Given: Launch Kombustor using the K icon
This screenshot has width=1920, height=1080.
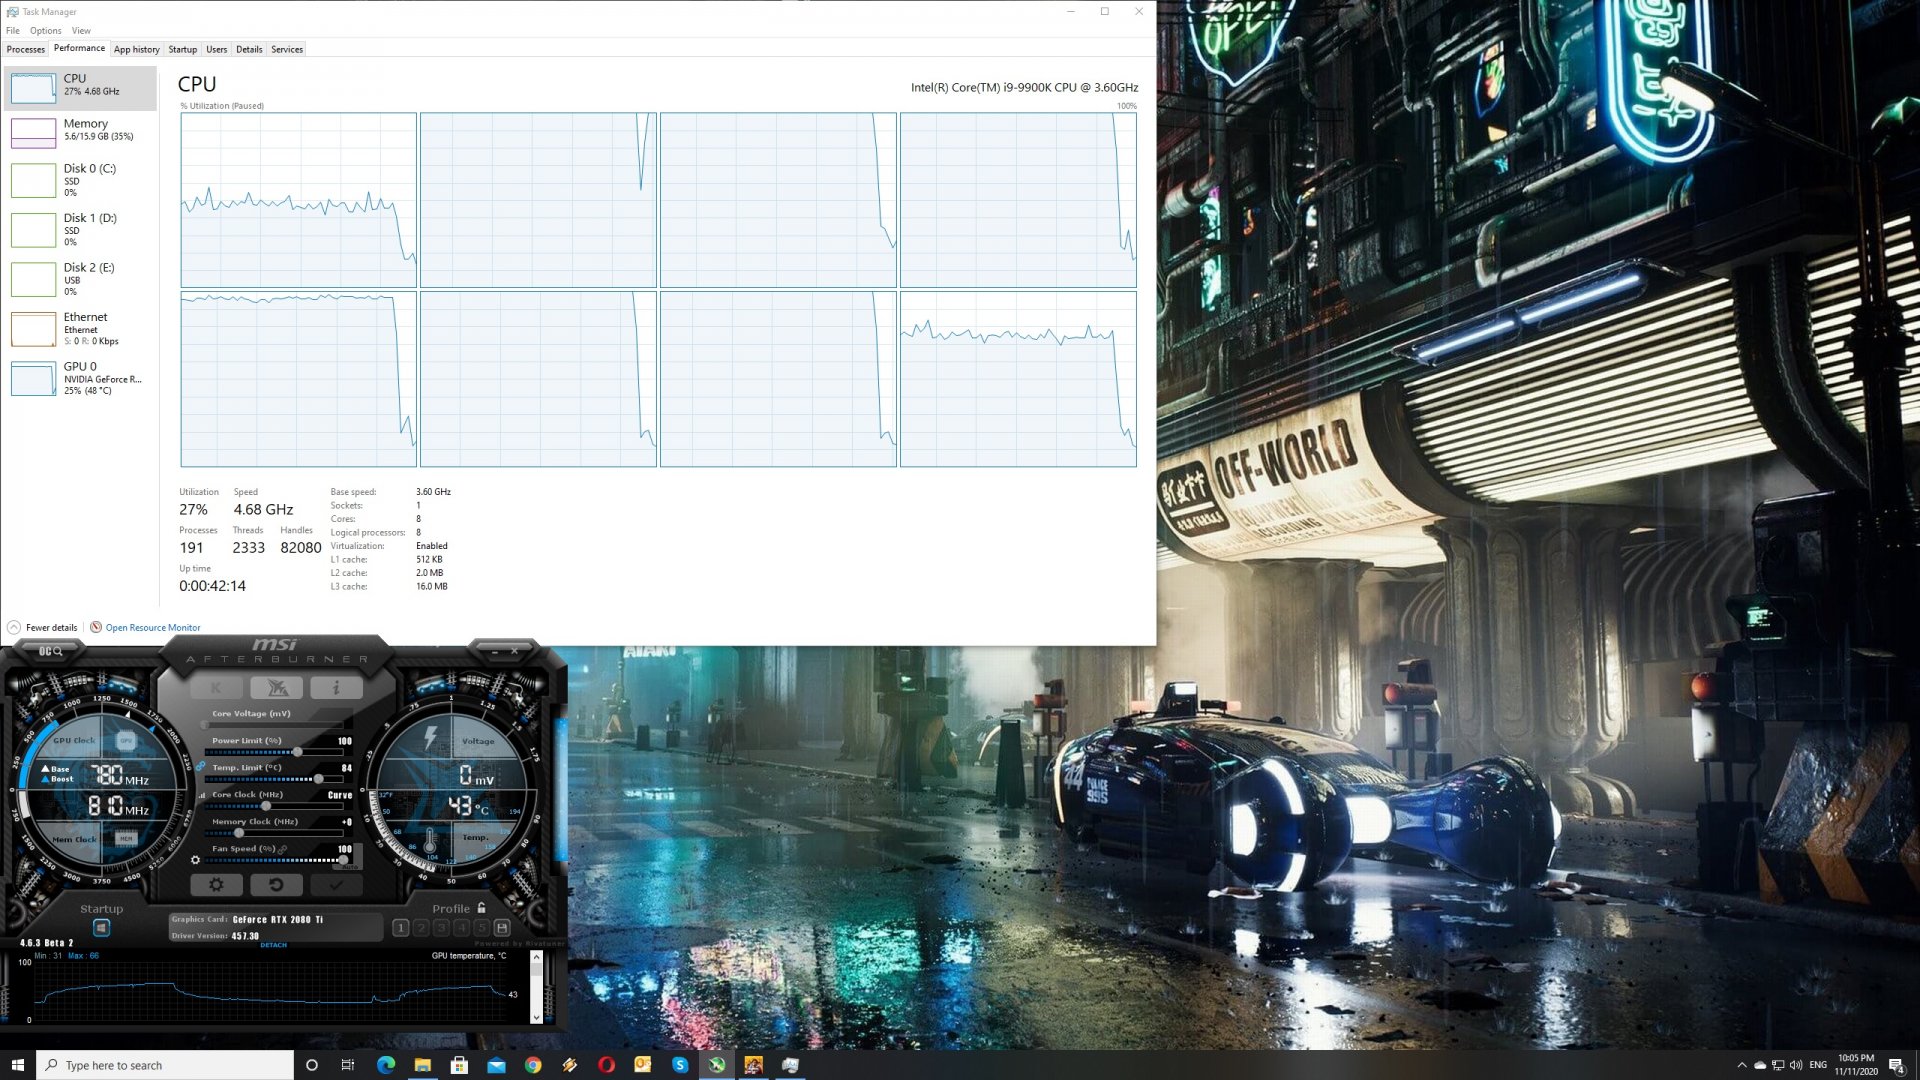Looking at the screenshot, I should (217, 688).
